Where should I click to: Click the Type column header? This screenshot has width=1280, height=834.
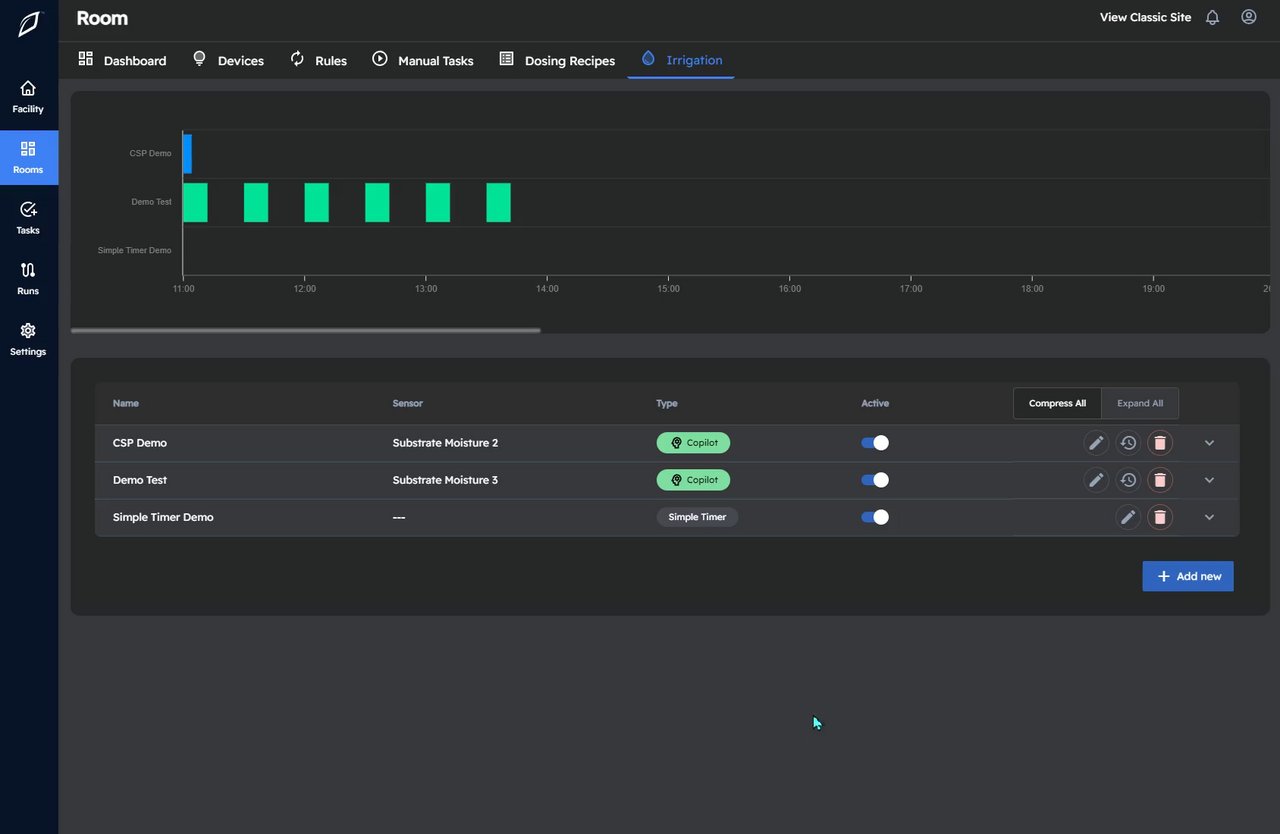[667, 403]
